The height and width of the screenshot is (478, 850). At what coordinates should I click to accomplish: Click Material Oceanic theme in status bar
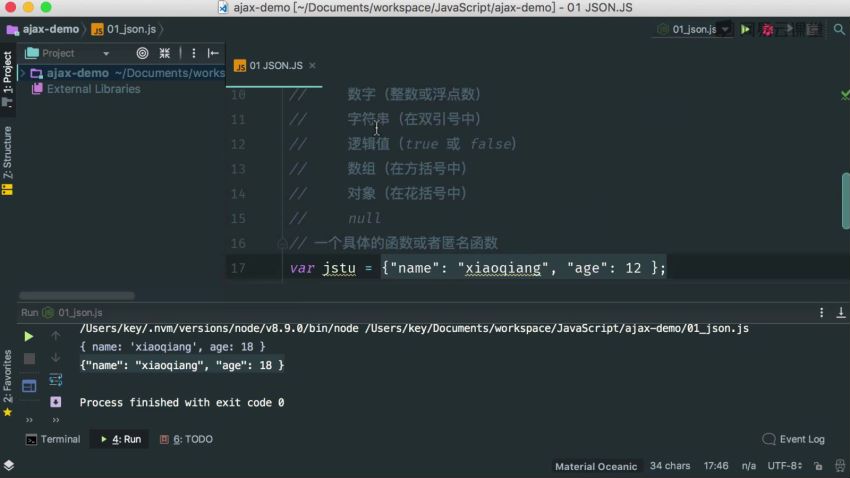[x=596, y=466]
